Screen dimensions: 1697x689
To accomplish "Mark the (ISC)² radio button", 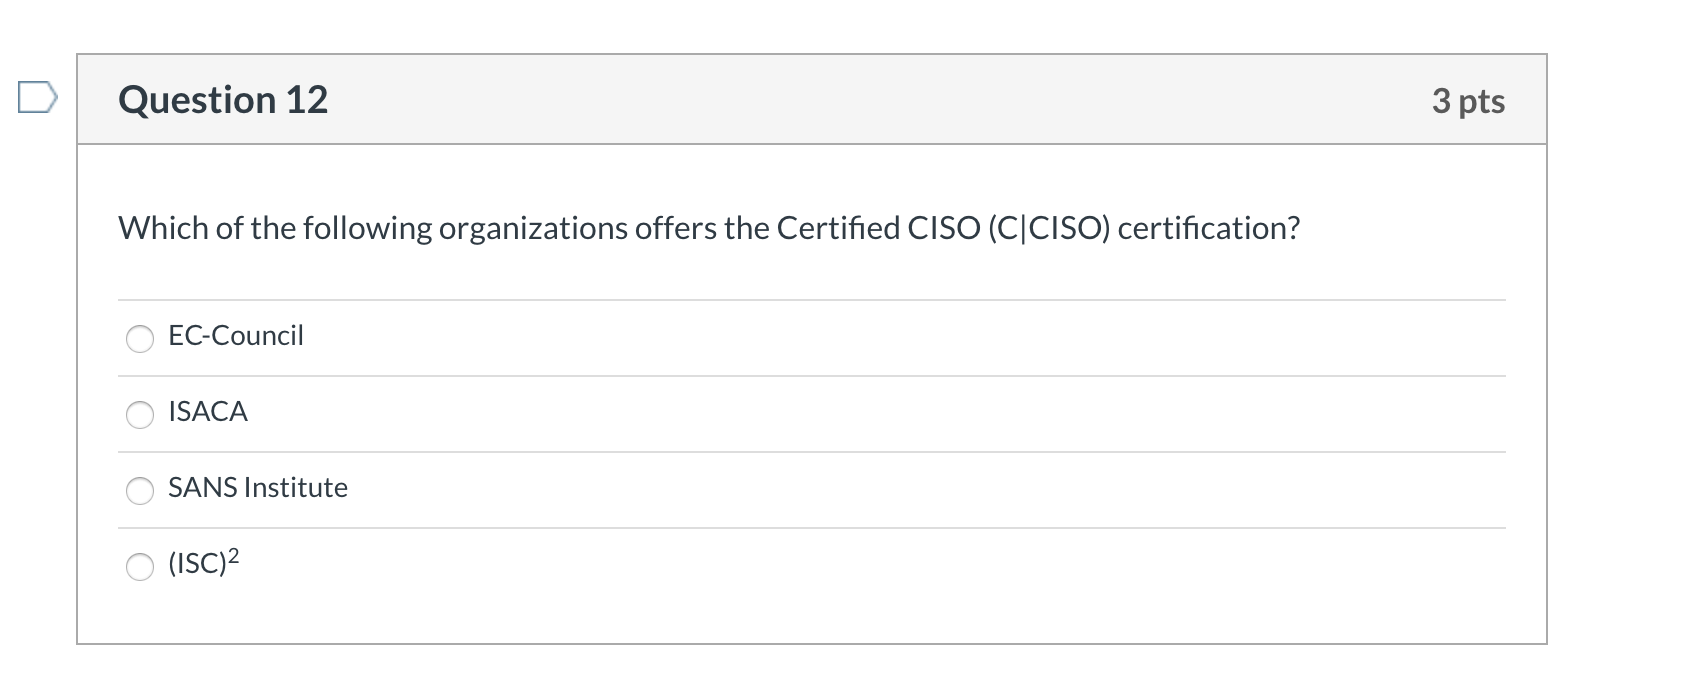I will pyautogui.click(x=140, y=567).
